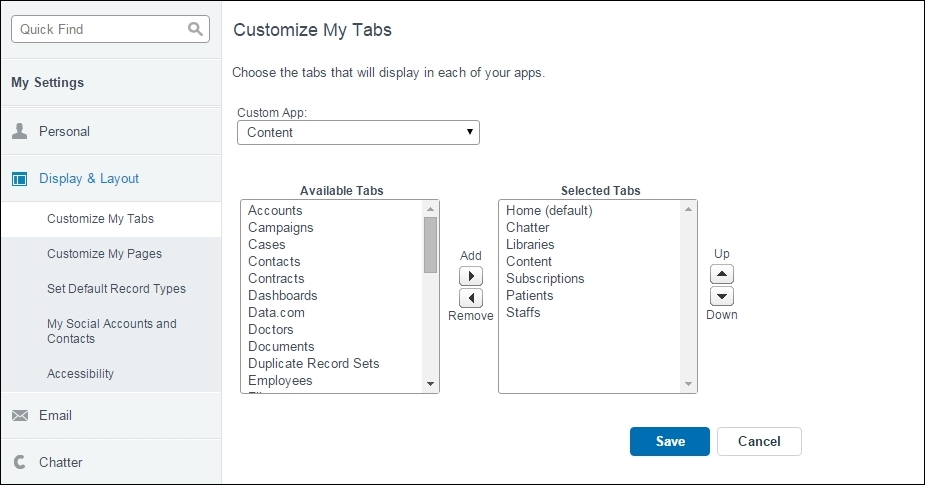Viewport: 925px width, 485px height.
Task: Click the Remove left-arrow button
Action: [x=470, y=298]
